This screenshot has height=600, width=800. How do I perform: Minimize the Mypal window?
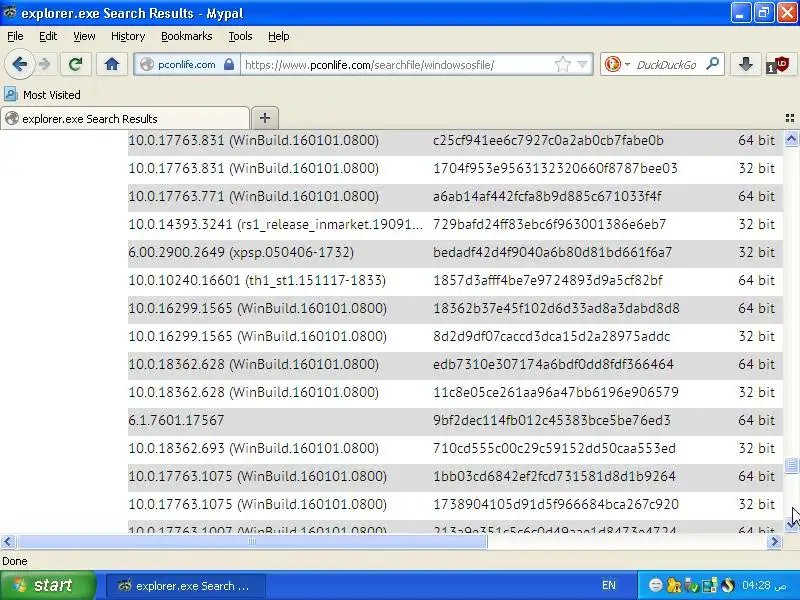[740, 13]
